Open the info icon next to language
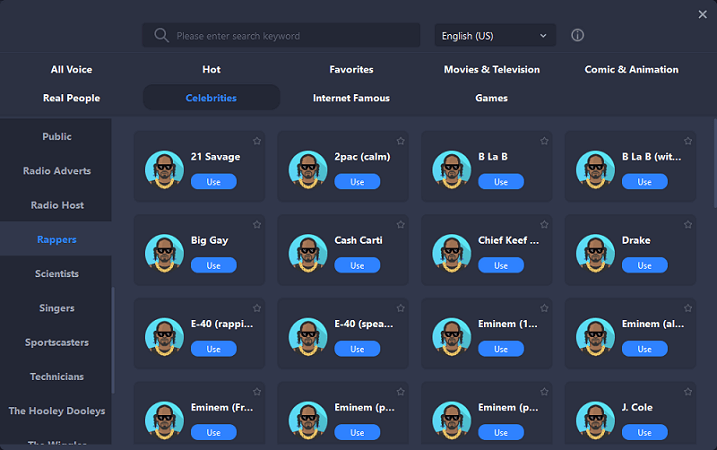717x450 pixels. click(577, 35)
